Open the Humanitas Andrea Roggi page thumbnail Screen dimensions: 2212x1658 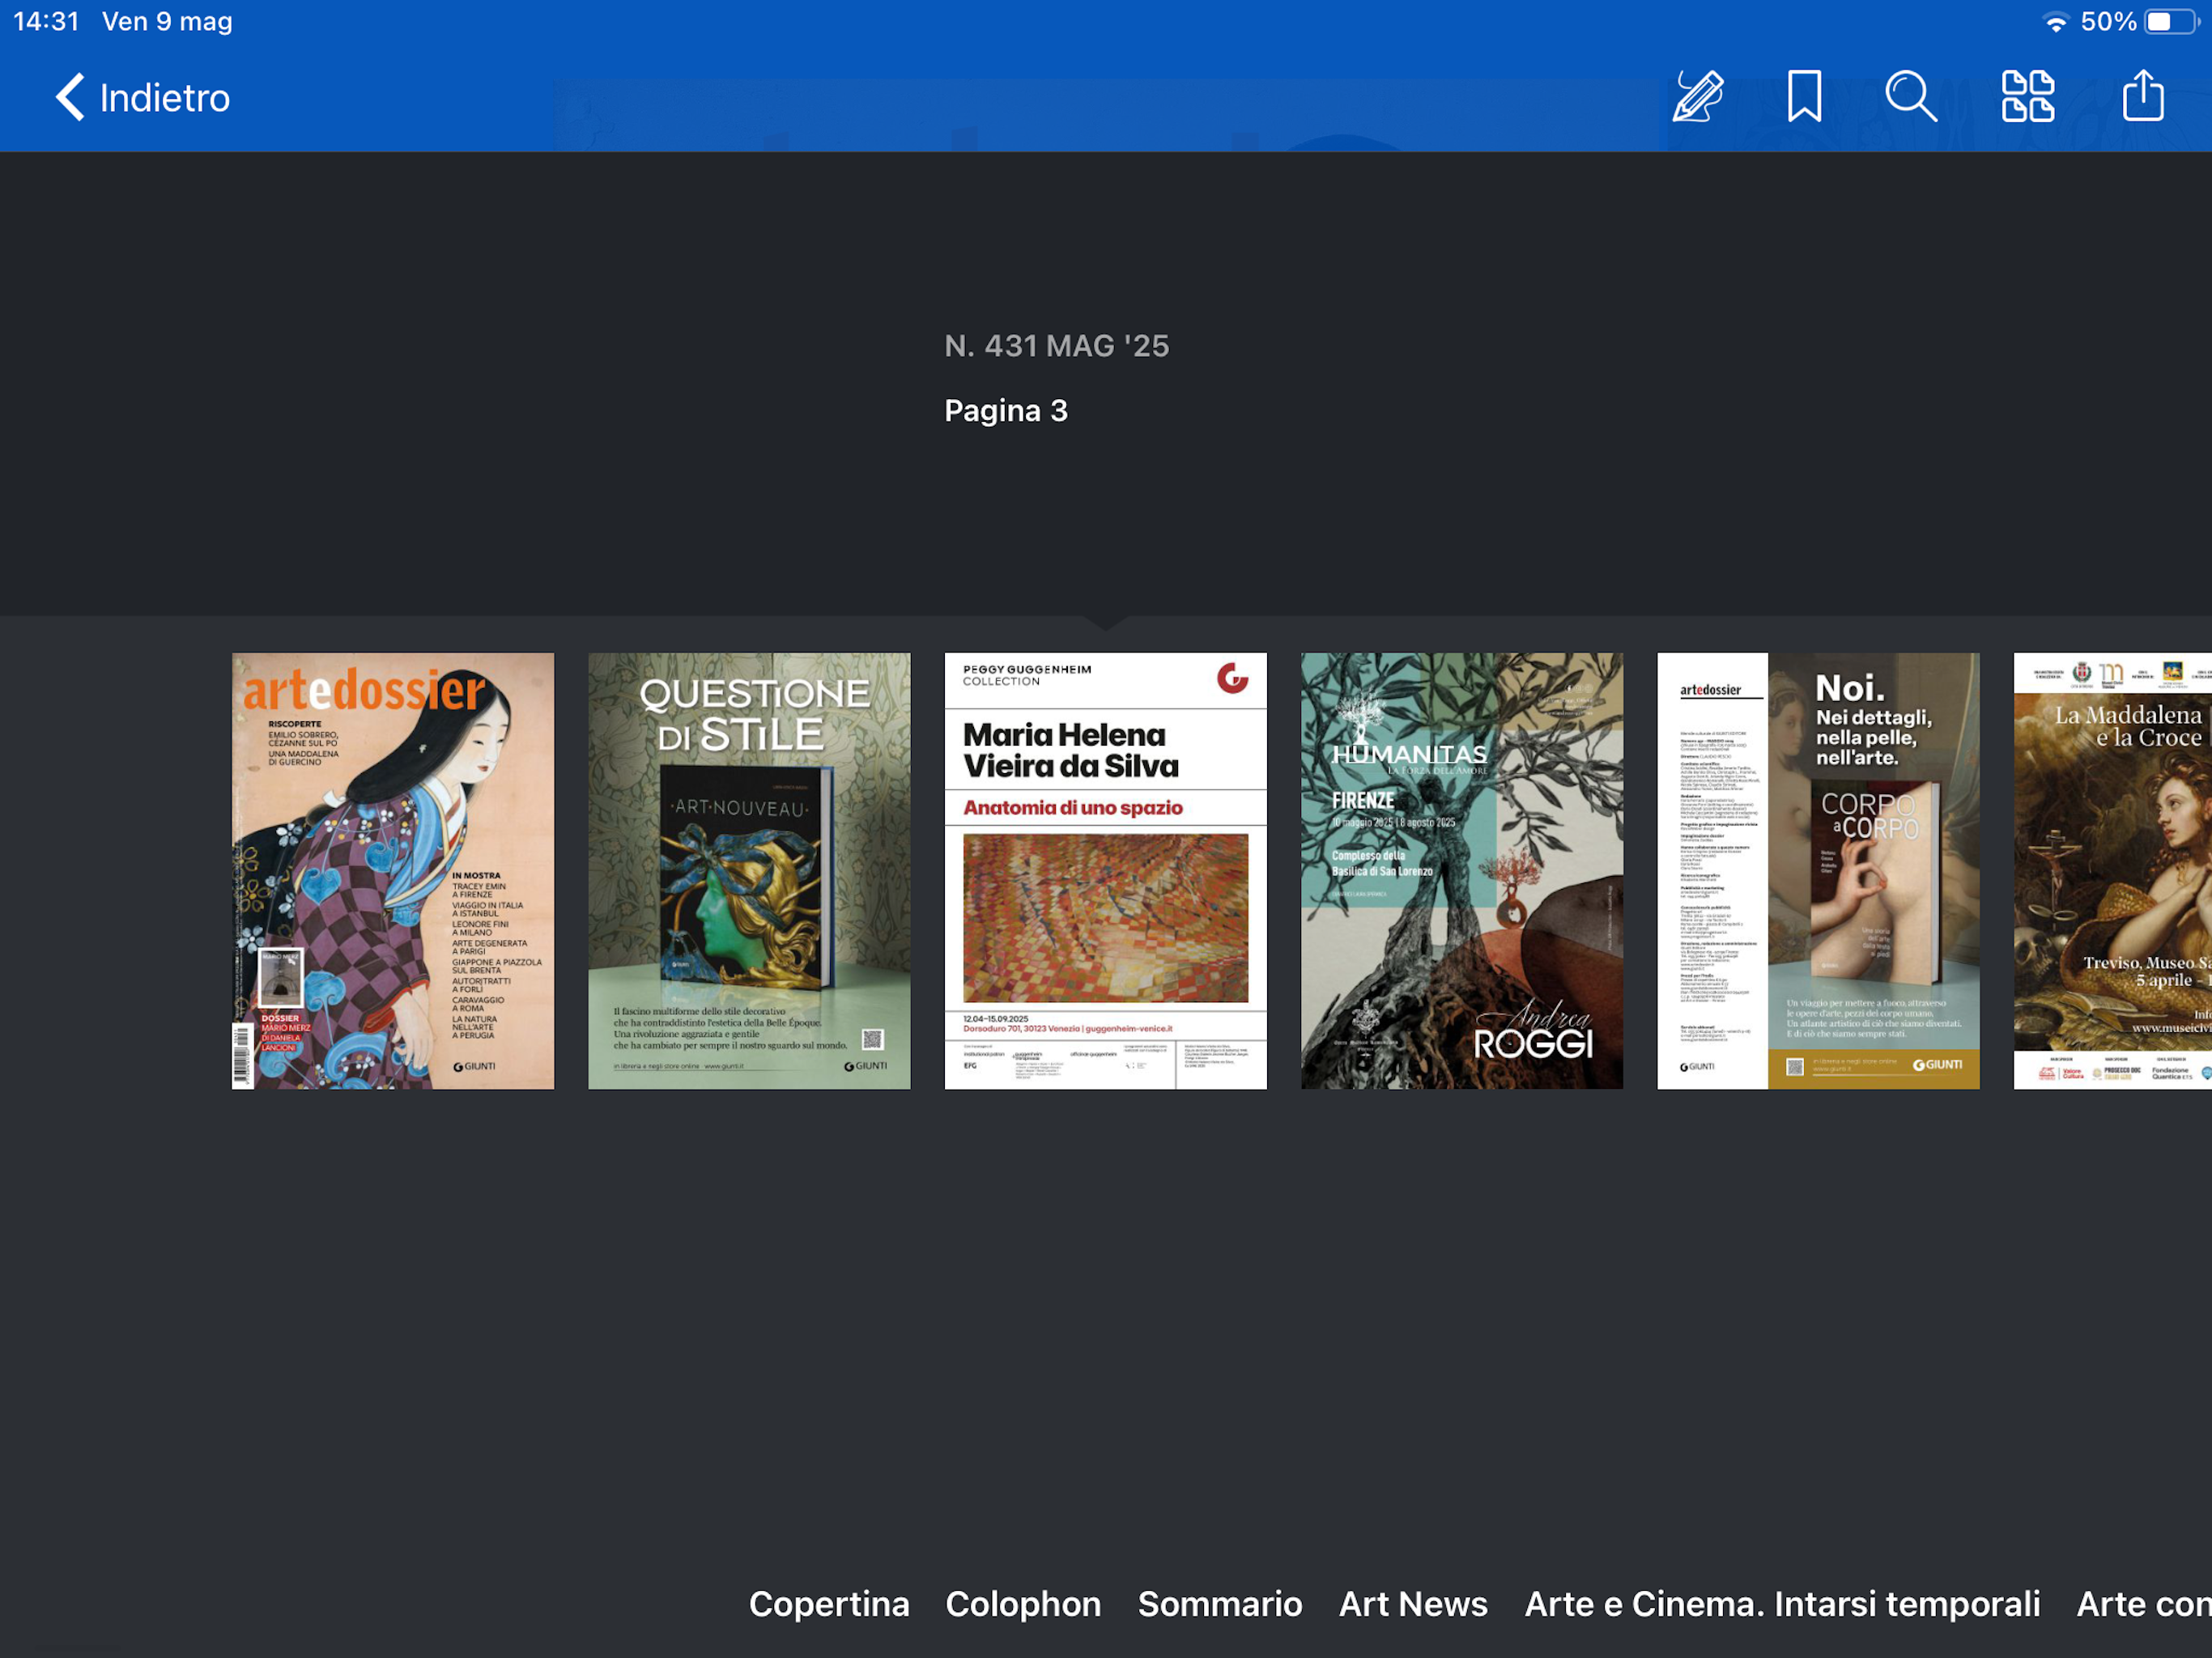[x=1461, y=870]
